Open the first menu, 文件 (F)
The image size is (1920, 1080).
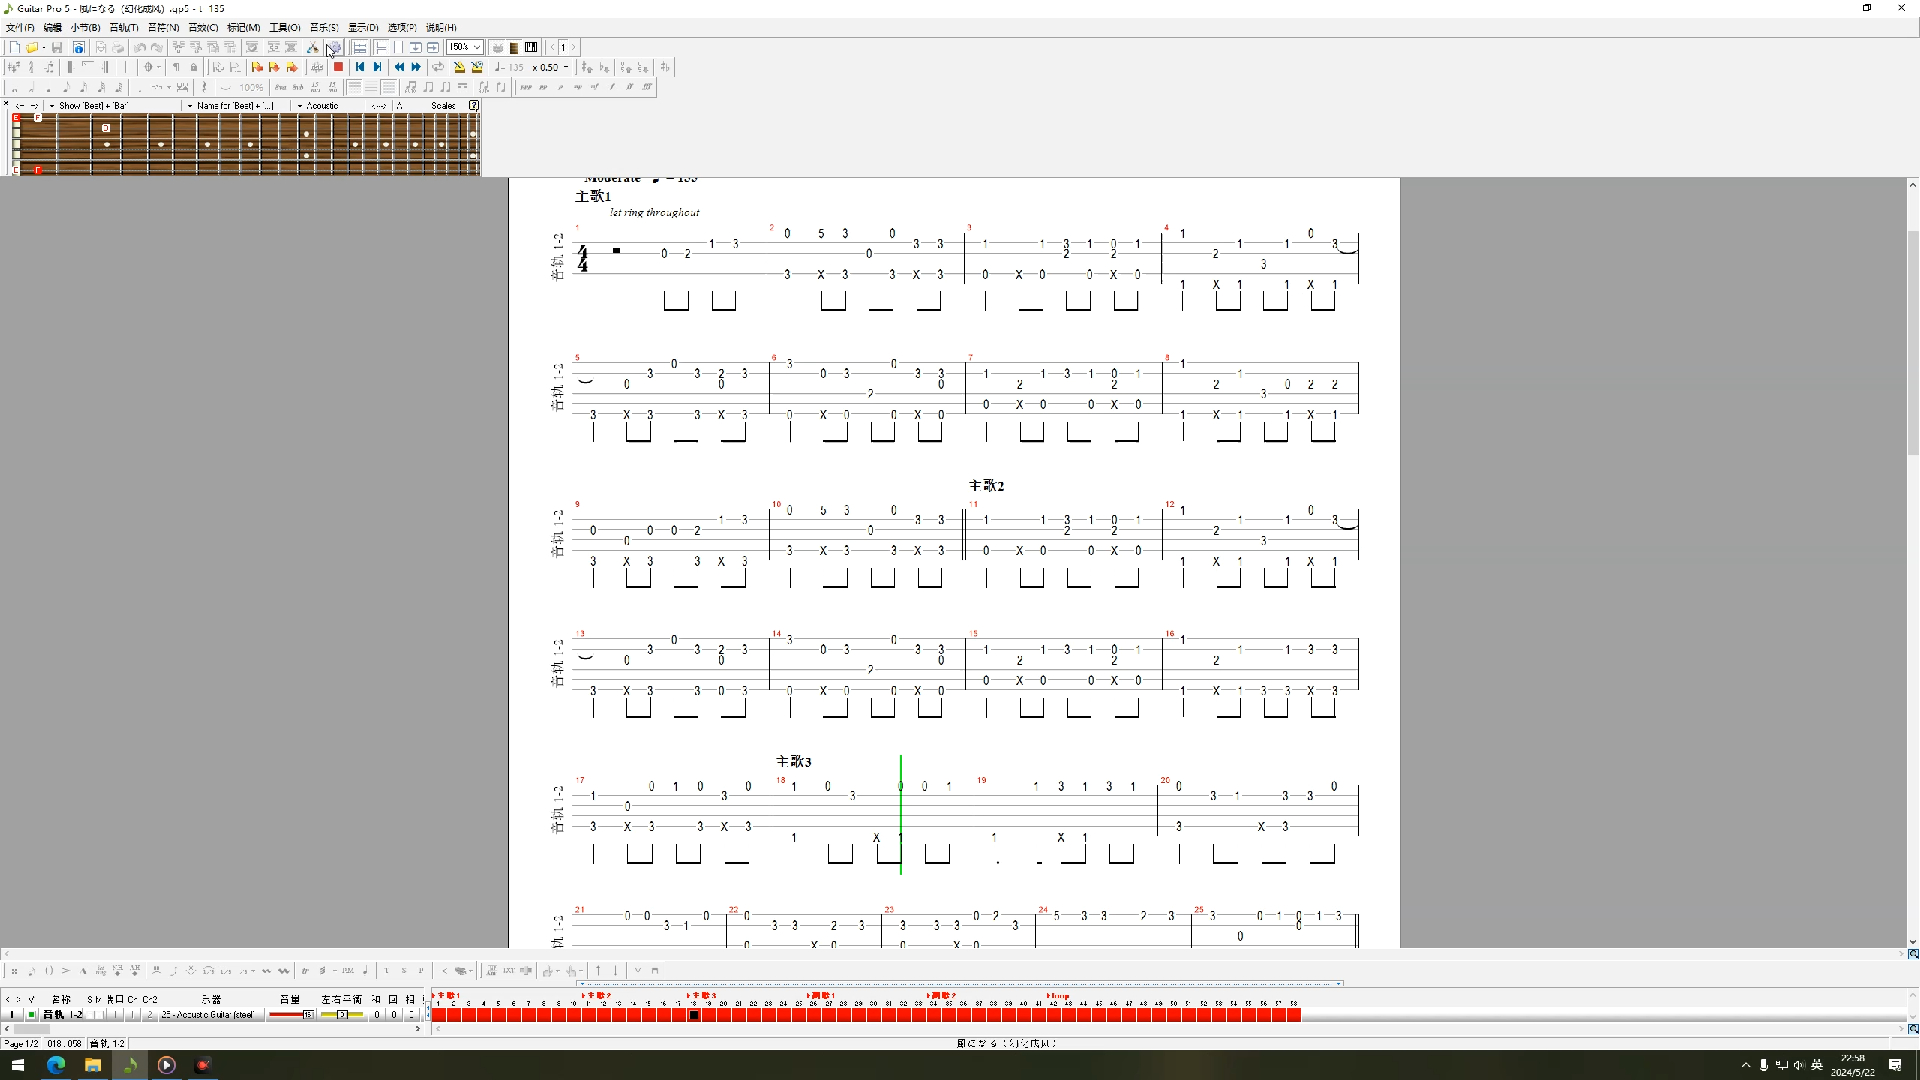pos(20,27)
